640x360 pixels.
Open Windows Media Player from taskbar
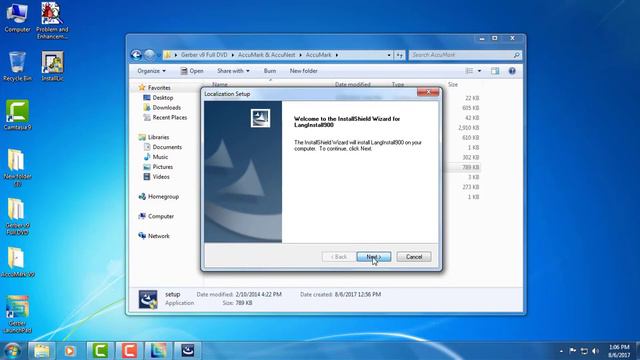(70, 351)
